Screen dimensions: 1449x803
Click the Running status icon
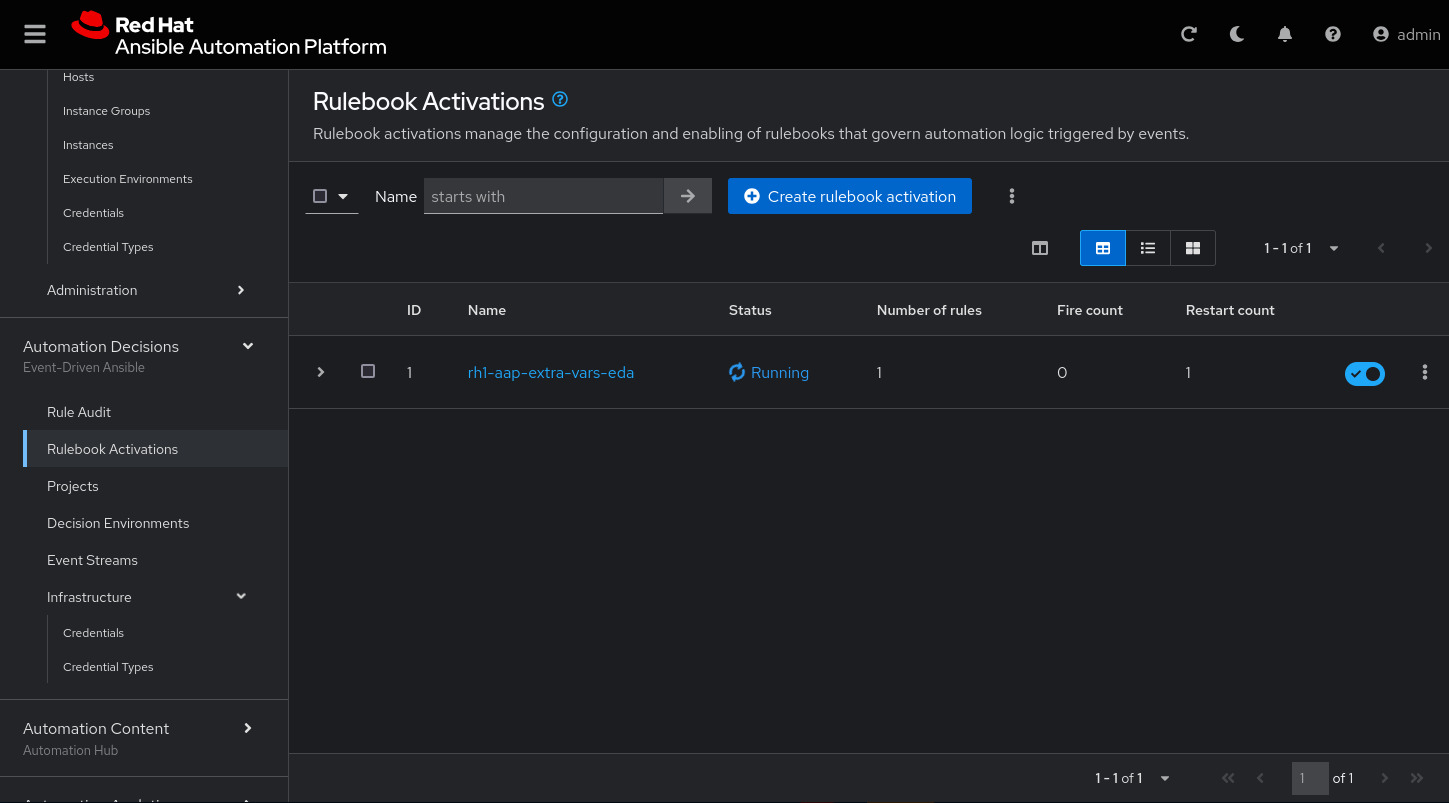(x=737, y=372)
